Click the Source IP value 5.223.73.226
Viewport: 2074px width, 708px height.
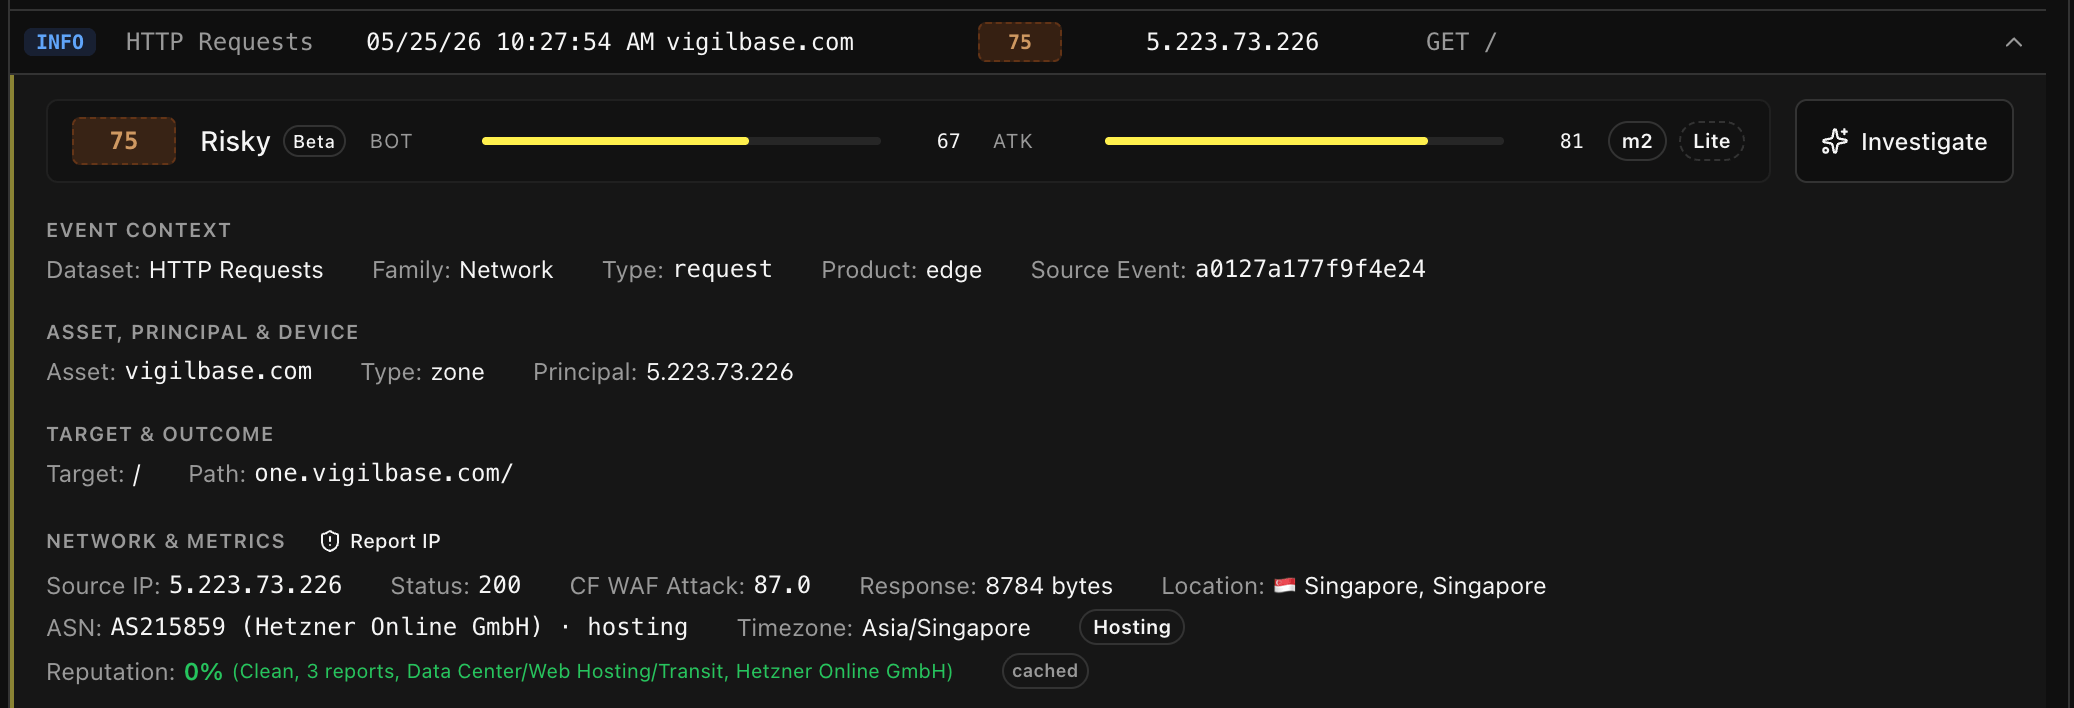tap(255, 585)
